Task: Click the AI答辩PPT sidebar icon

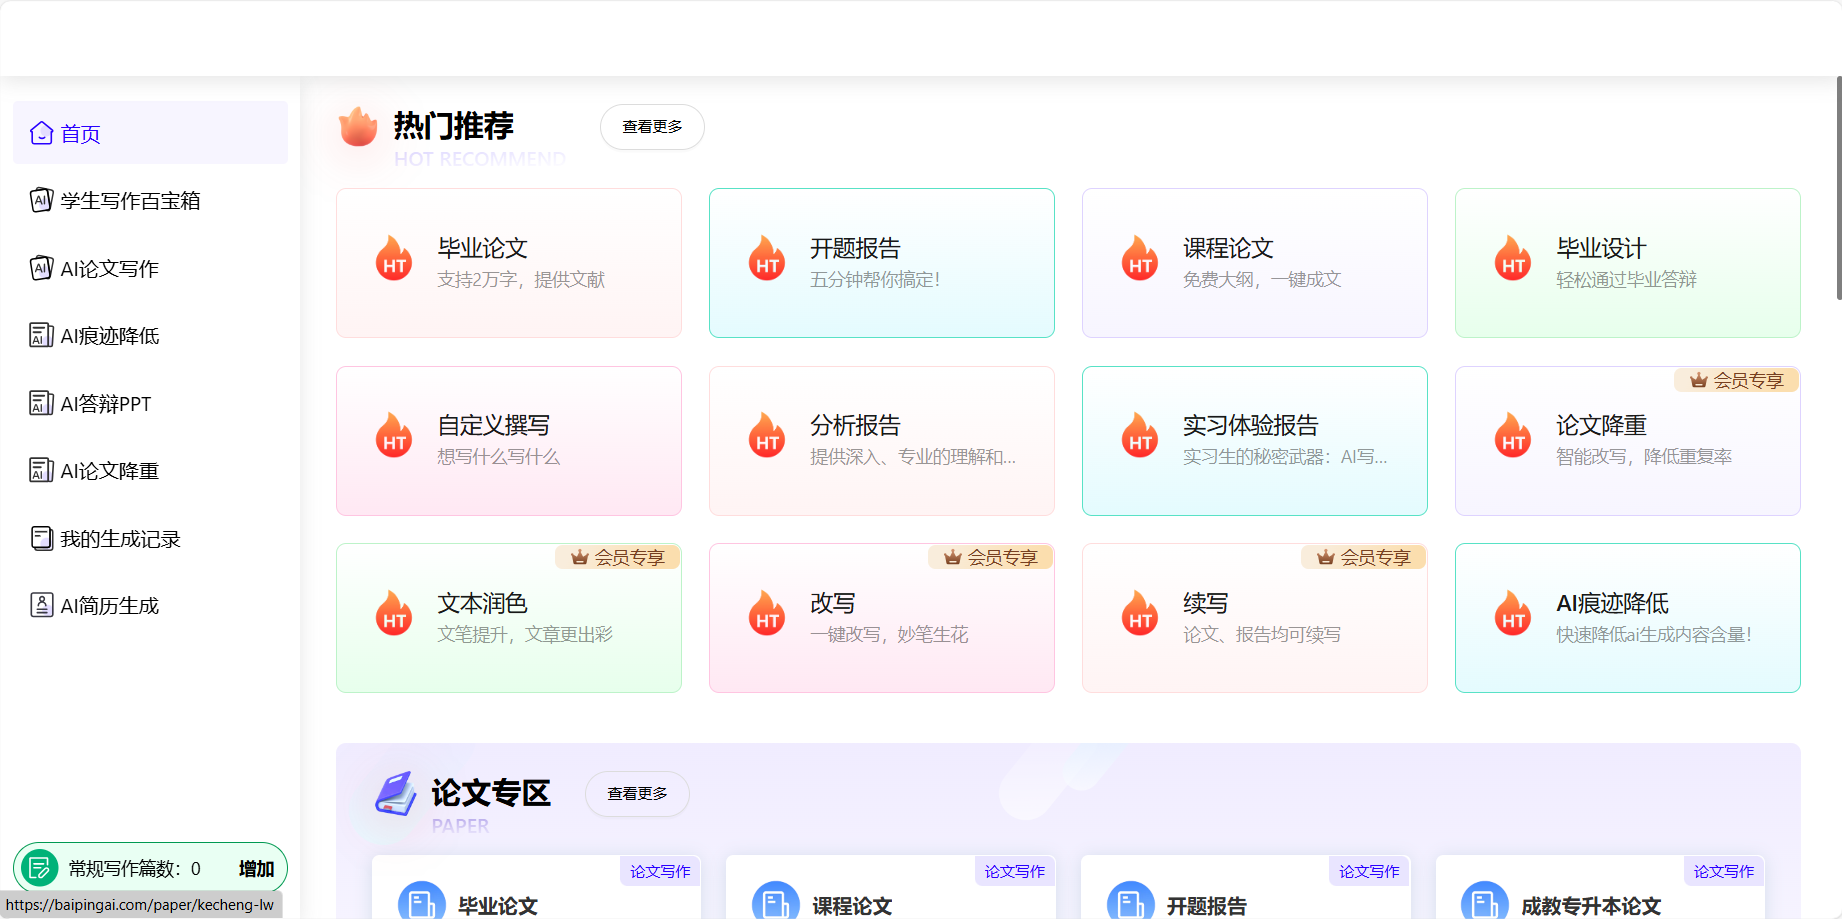Action: pyautogui.click(x=39, y=403)
